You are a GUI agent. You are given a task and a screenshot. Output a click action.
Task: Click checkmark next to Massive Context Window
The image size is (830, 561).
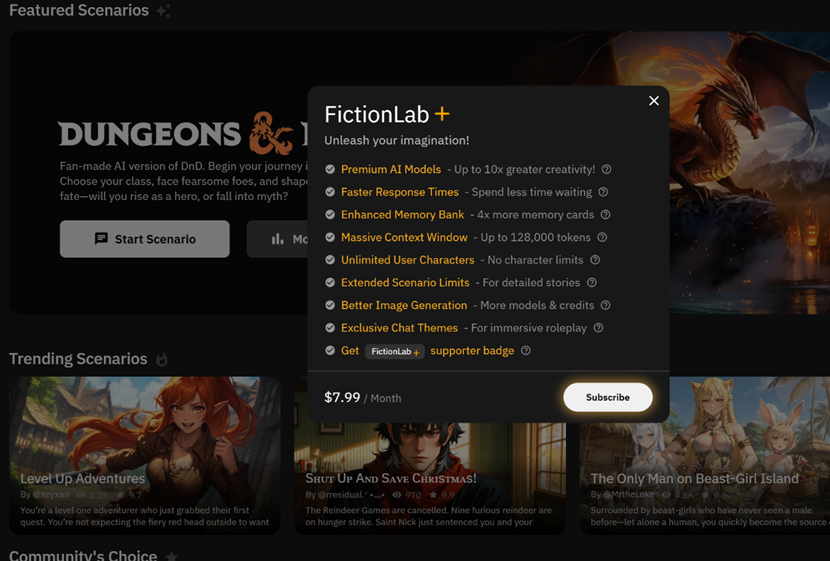tap(330, 237)
